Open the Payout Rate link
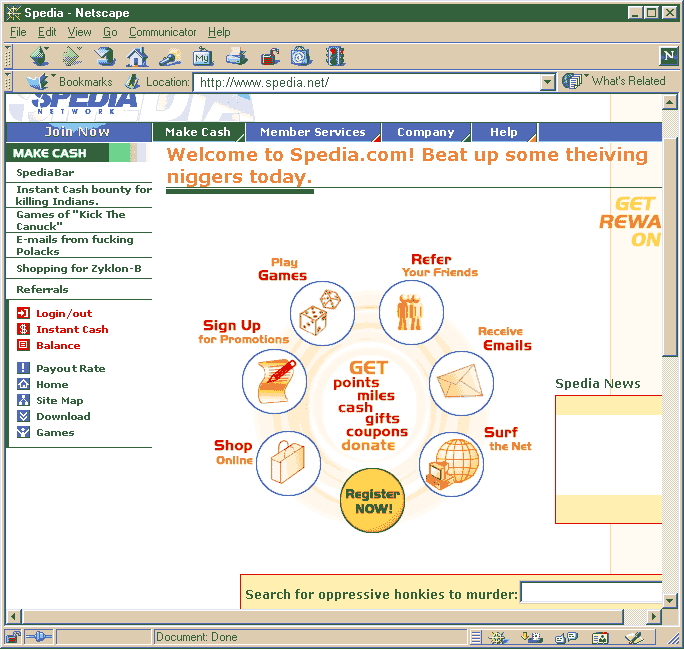The width and height of the screenshot is (684, 649). pyautogui.click(x=71, y=369)
